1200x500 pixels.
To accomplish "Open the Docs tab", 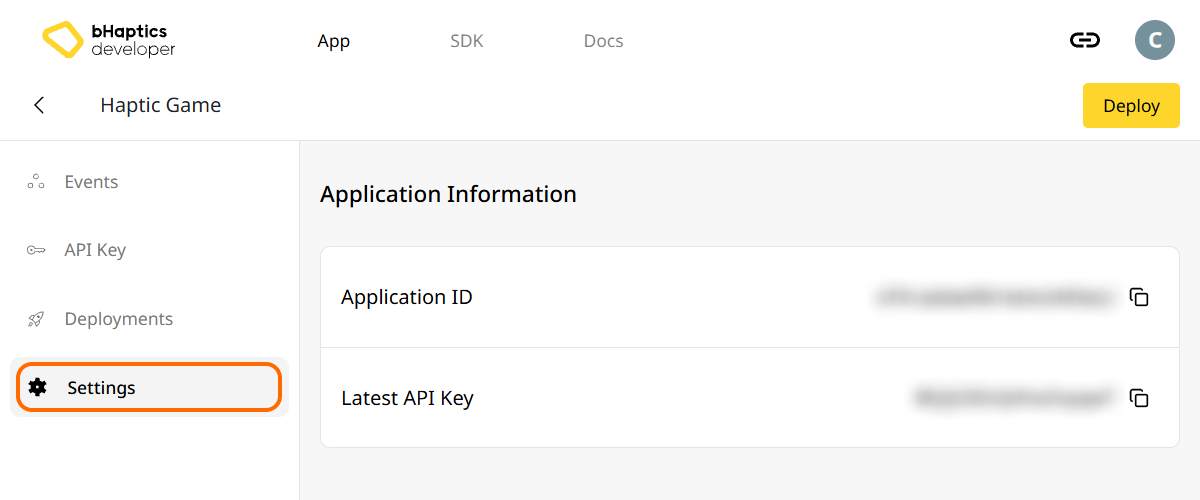I will (603, 41).
